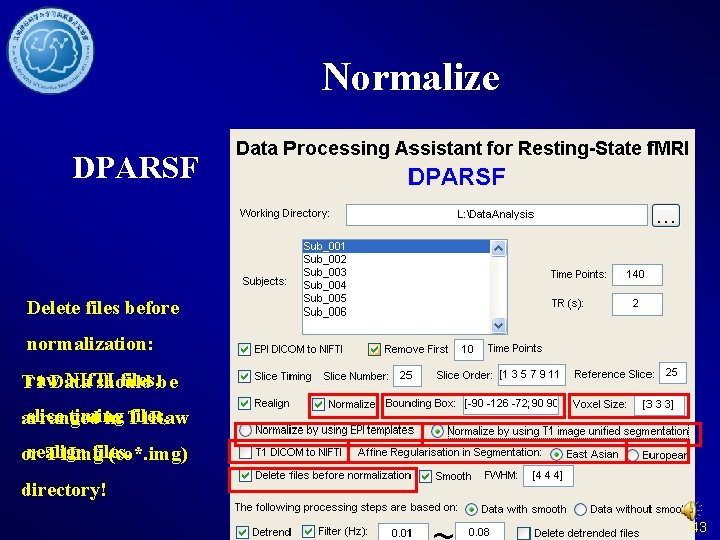Viewport: 720px width, 540px height.
Task: Click the FWHM field
Action: click(x=548, y=476)
